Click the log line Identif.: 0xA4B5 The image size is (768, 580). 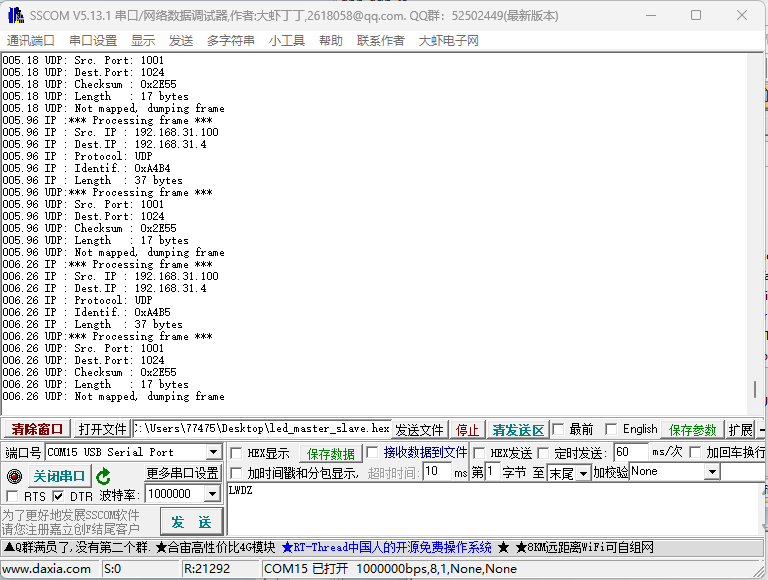coord(87,312)
